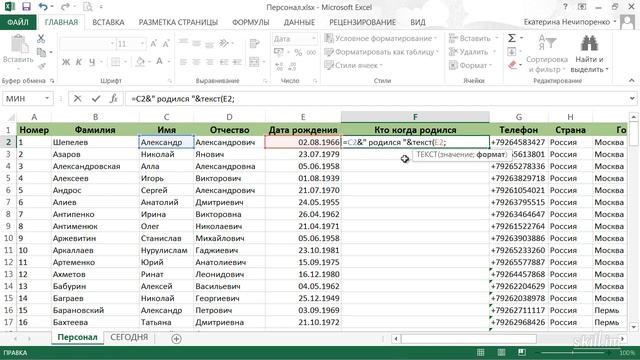Apply thousands separator 000 format

tap(311, 53)
